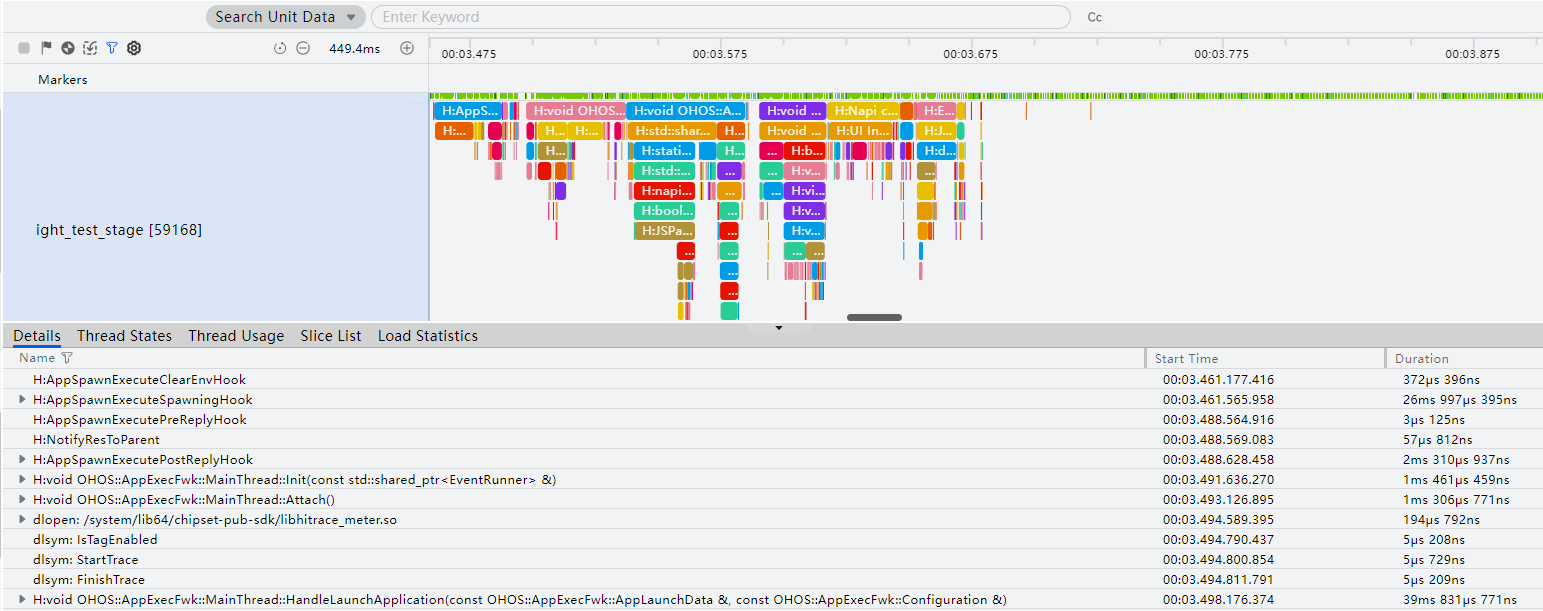
Task: Toggle the Cc case-sensitive search option
Action: (1095, 17)
